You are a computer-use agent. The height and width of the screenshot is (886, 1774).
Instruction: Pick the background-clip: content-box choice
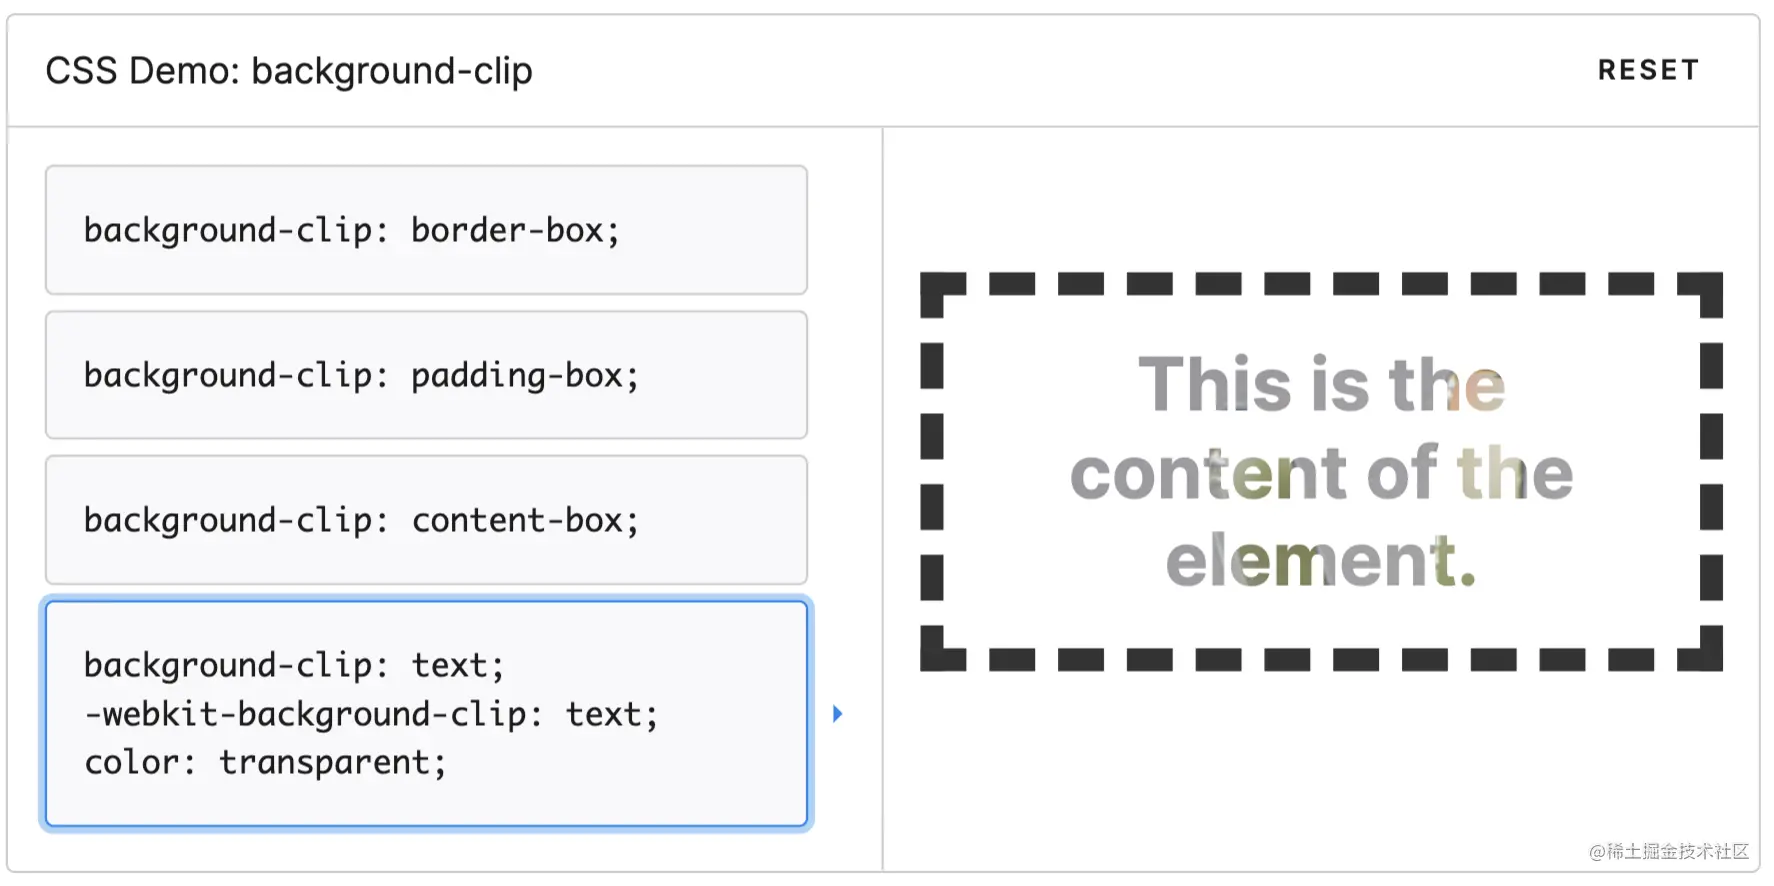click(426, 520)
